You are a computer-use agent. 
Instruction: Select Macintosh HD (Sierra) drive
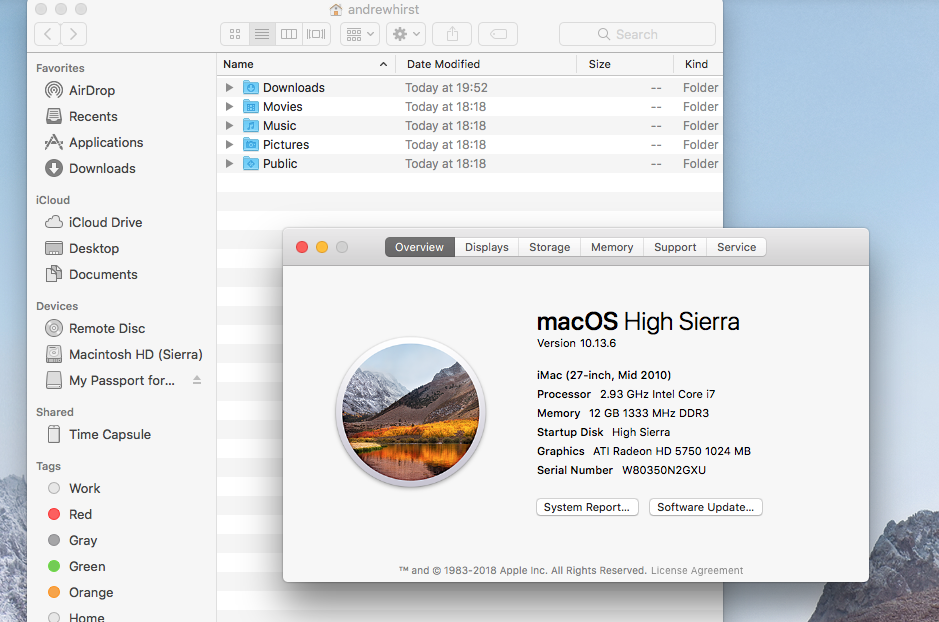pyautogui.click(x=124, y=354)
